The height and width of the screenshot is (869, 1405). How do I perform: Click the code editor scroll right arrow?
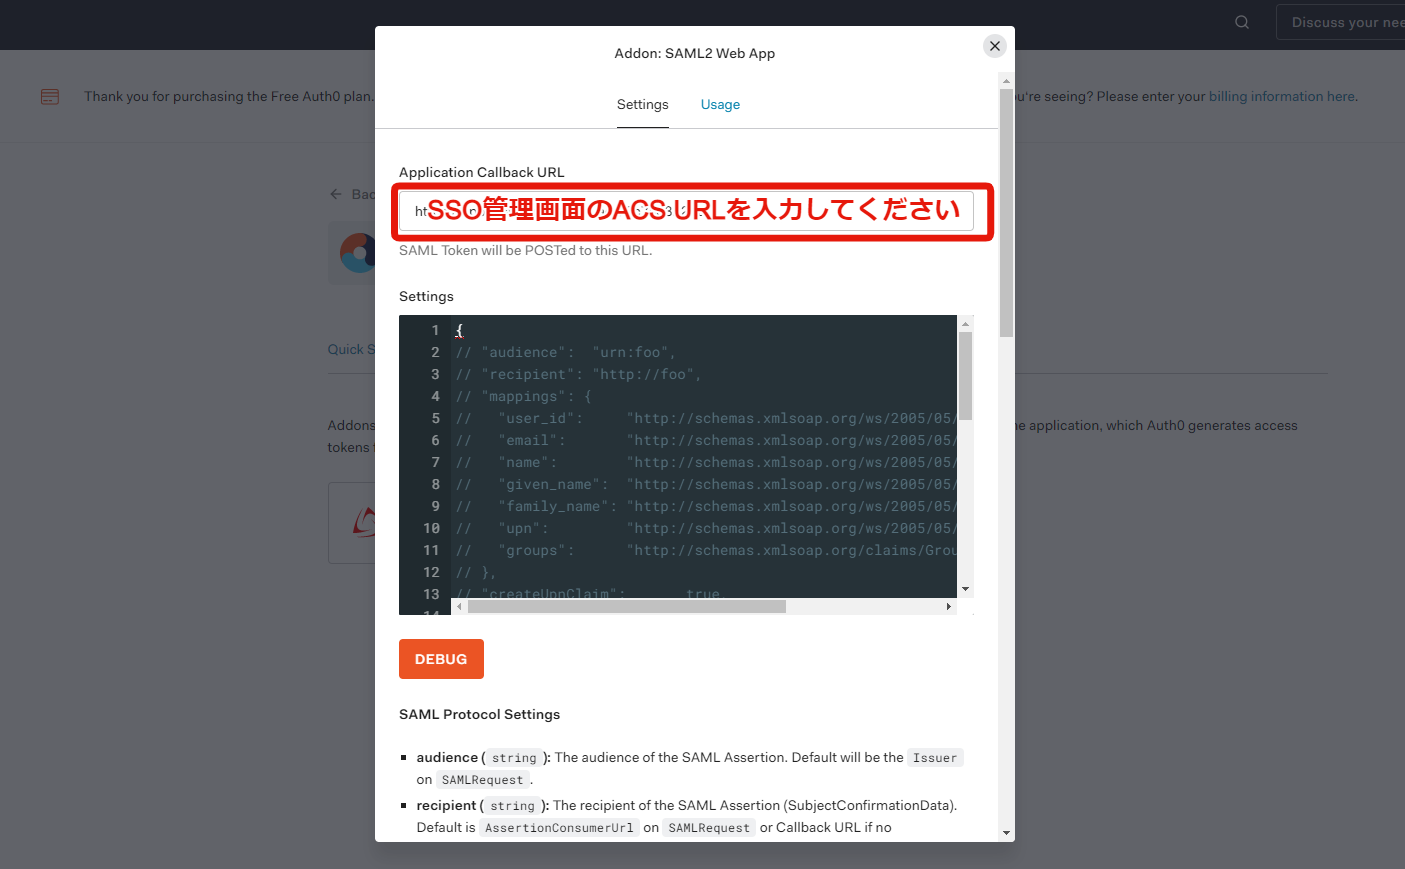pos(948,606)
